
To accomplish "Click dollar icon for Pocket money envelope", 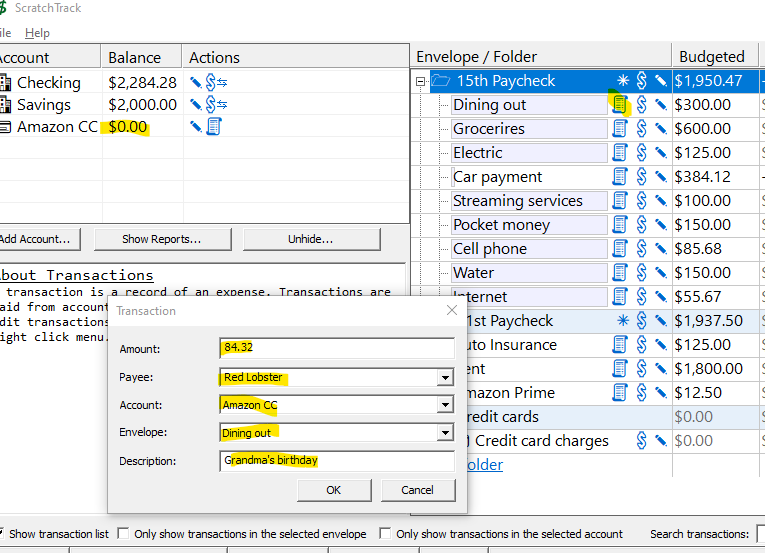I will [x=642, y=225].
